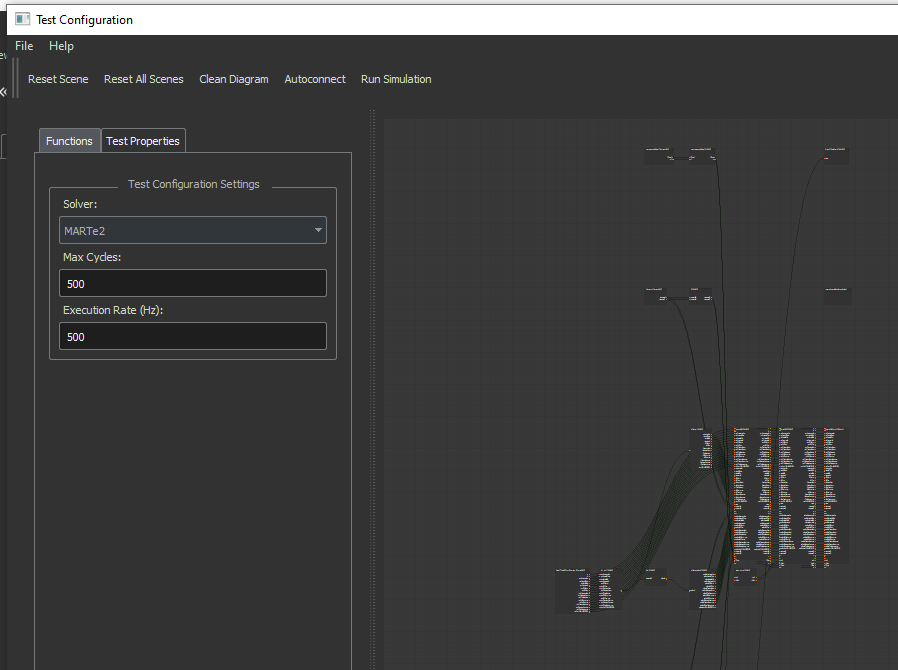Viewport: 898px width, 670px height.
Task: Click inside the Max Cycles field
Action: 192,283
